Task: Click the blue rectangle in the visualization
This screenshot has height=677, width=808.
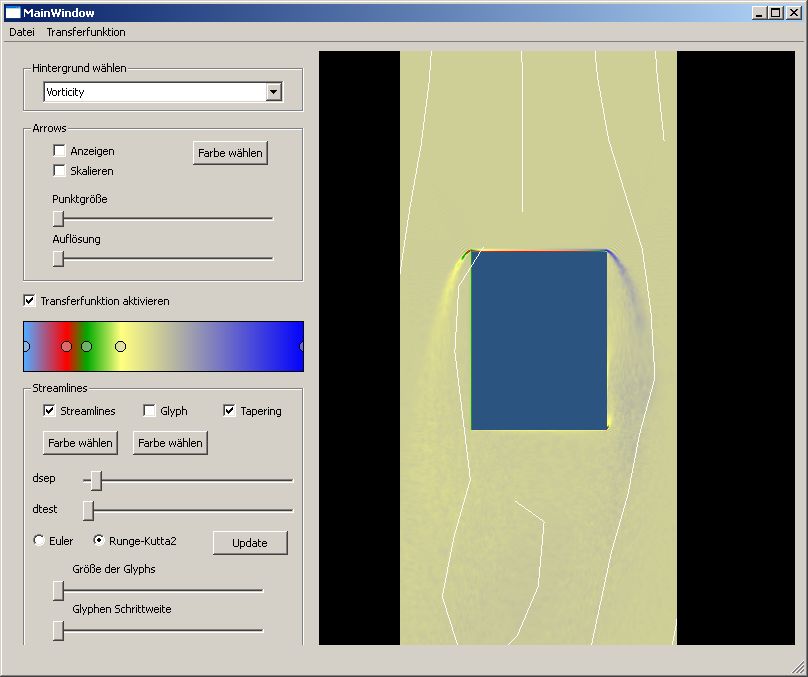Action: click(538, 340)
